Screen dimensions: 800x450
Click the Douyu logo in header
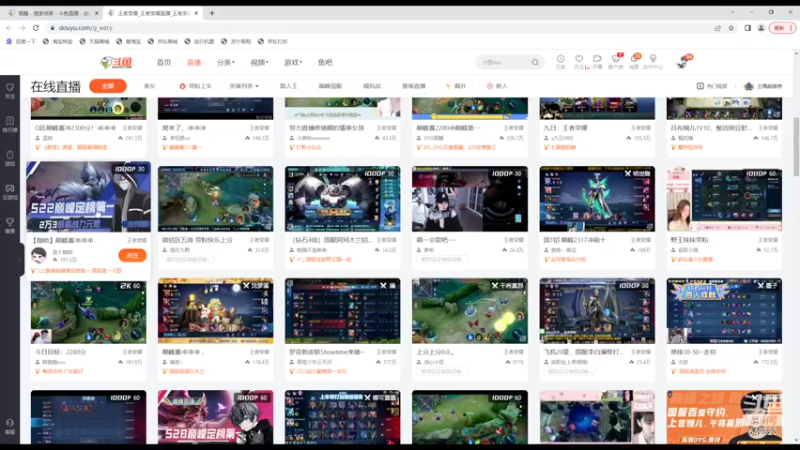[116, 62]
